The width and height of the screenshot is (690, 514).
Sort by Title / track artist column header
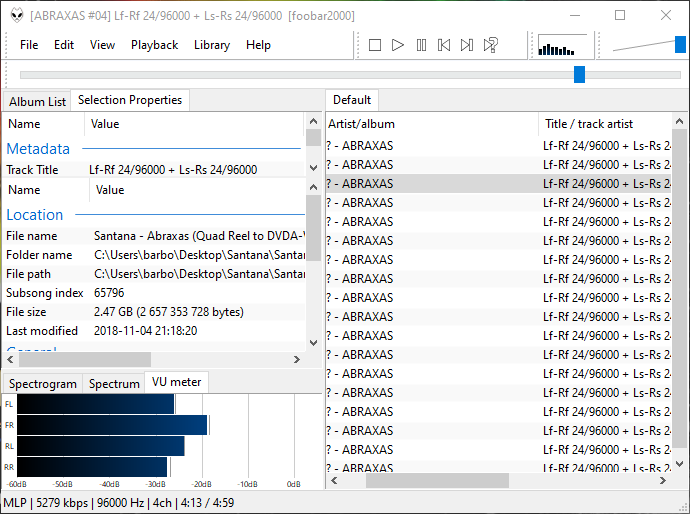[606, 124]
